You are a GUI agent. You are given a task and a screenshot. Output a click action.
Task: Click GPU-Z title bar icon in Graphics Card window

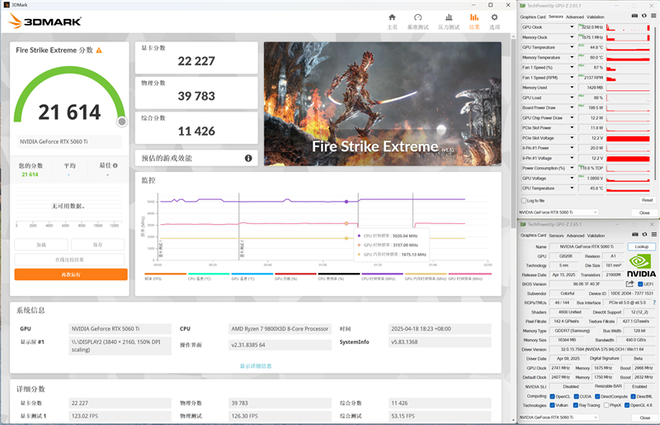[523, 224]
